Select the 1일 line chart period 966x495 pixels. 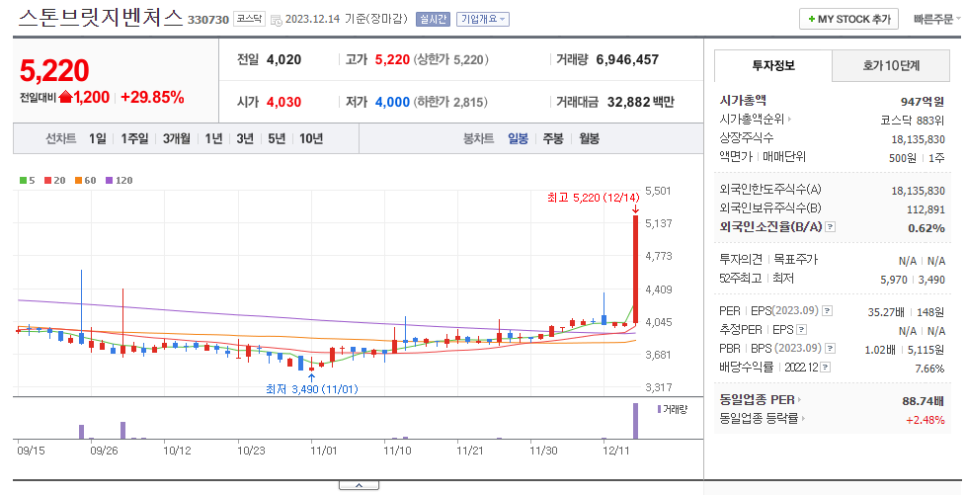tap(97, 139)
